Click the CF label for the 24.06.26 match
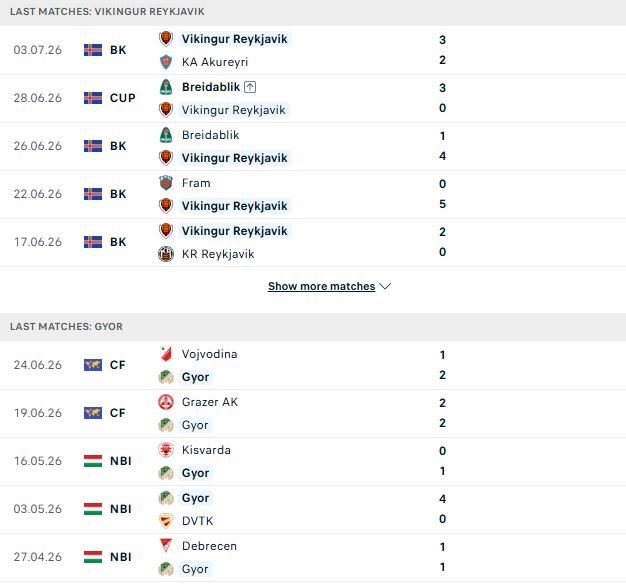The width and height of the screenshot is (626, 585). [118, 365]
